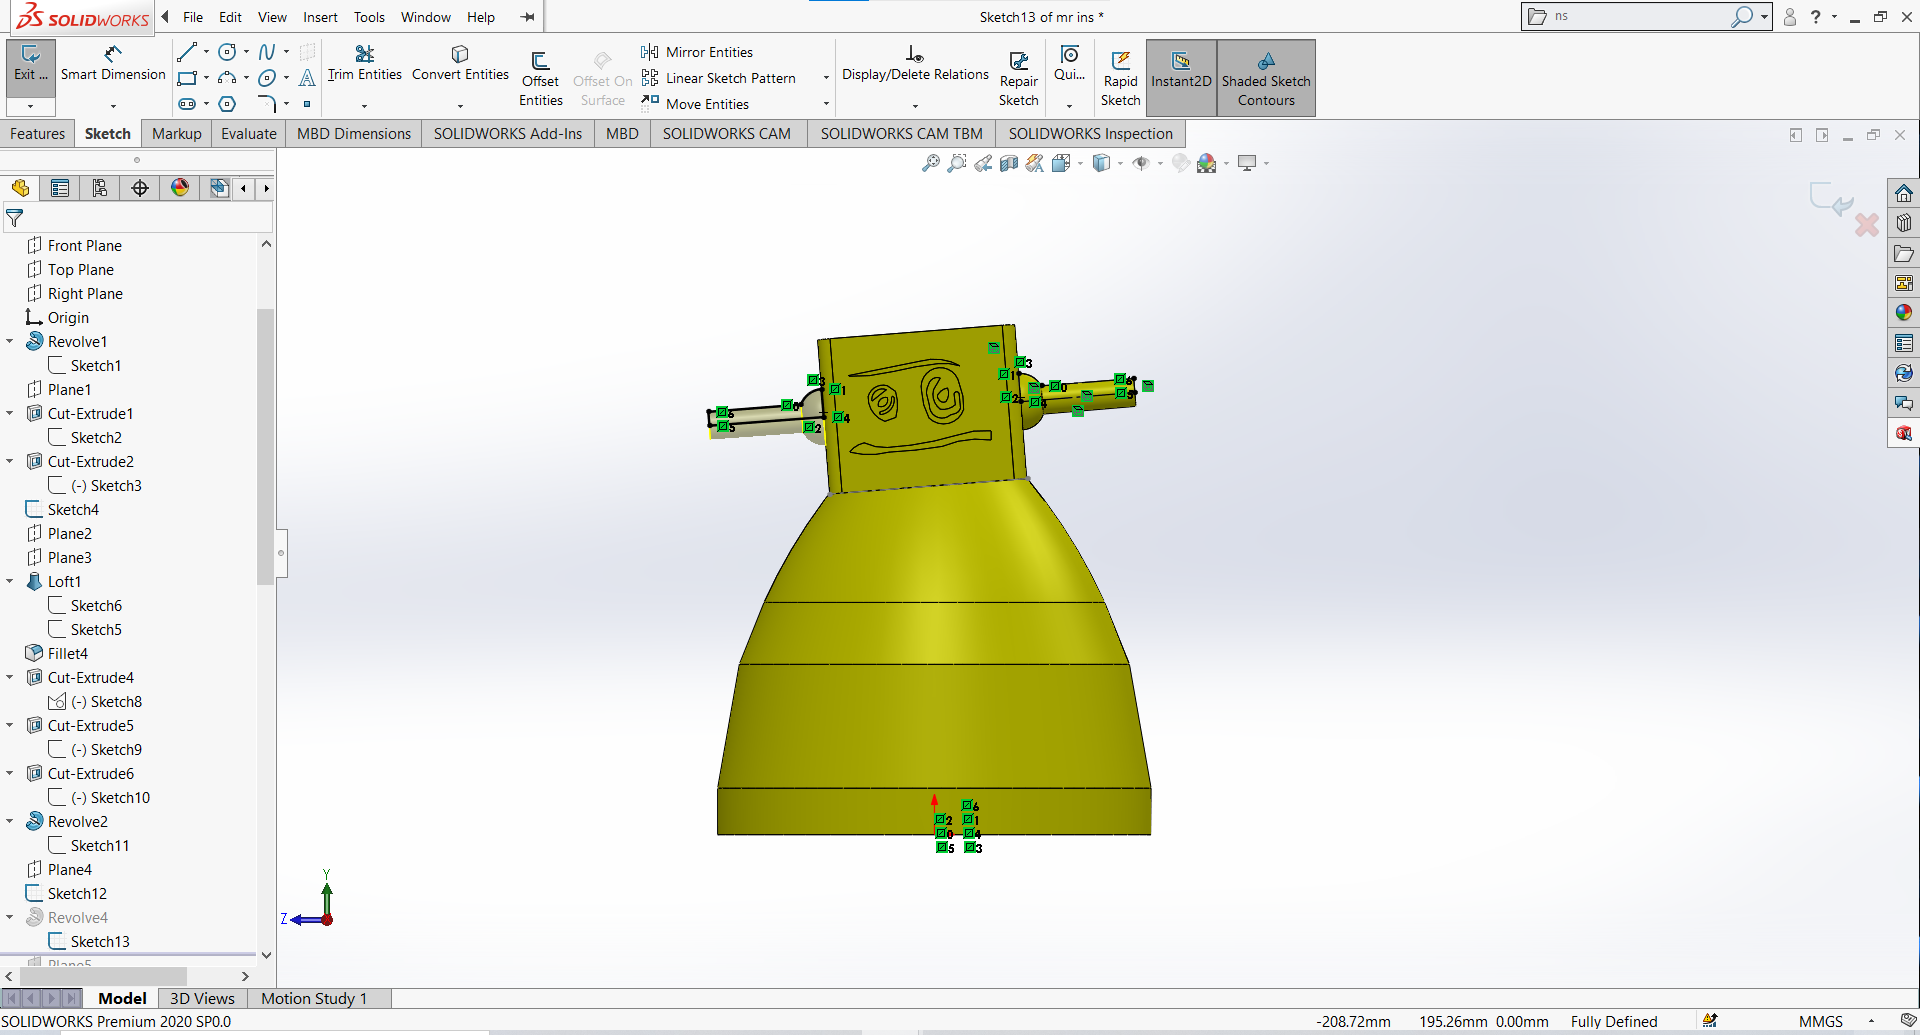Toggle Shaded Sketch Contours
Image resolution: width=1920 pixels, height=1035 pixels.
(1266, 78)
